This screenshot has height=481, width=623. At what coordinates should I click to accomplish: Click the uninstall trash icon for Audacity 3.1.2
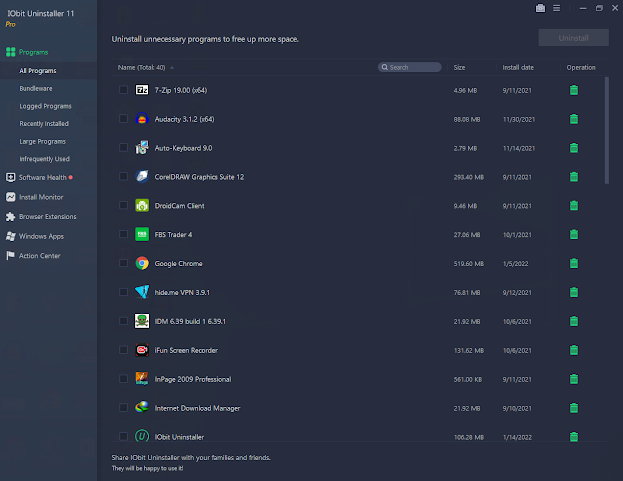click(x=574, y=119)
